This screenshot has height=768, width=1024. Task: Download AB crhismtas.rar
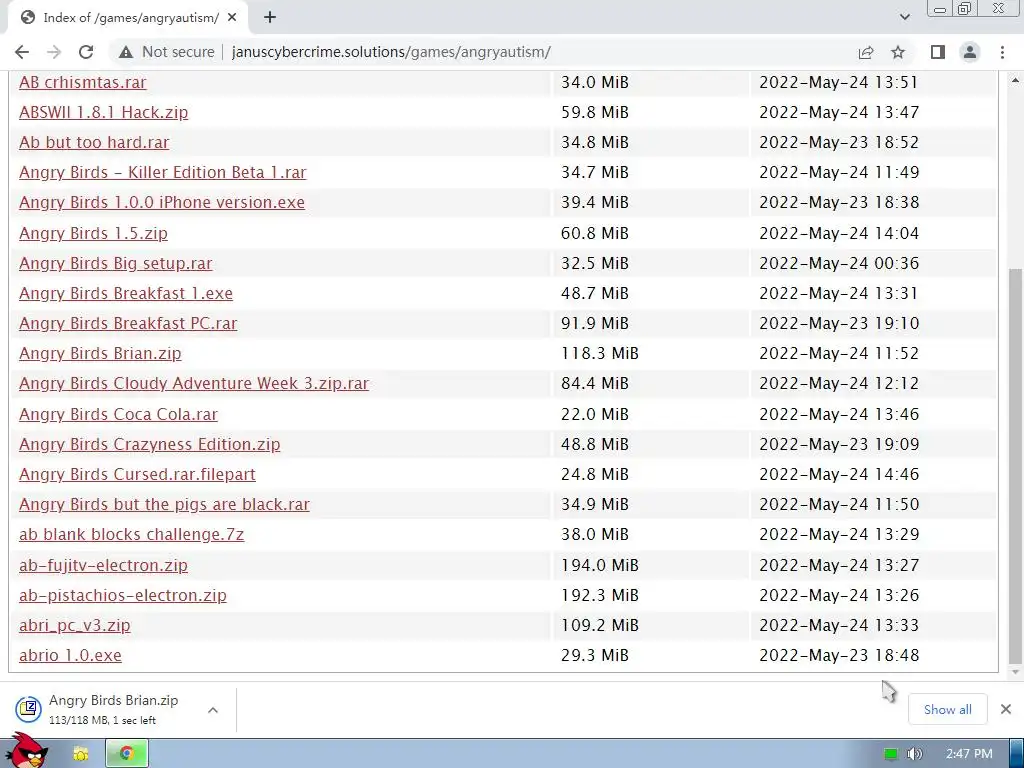tap(83, 82)
